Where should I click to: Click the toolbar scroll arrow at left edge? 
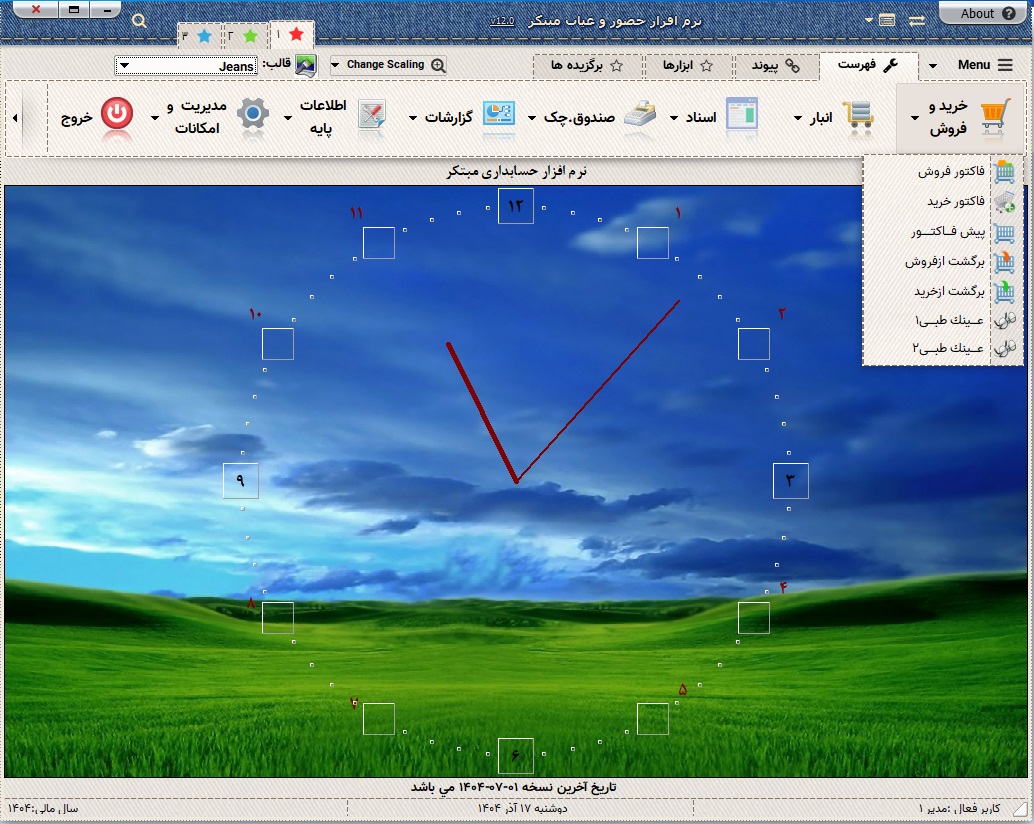click(15, 118)
